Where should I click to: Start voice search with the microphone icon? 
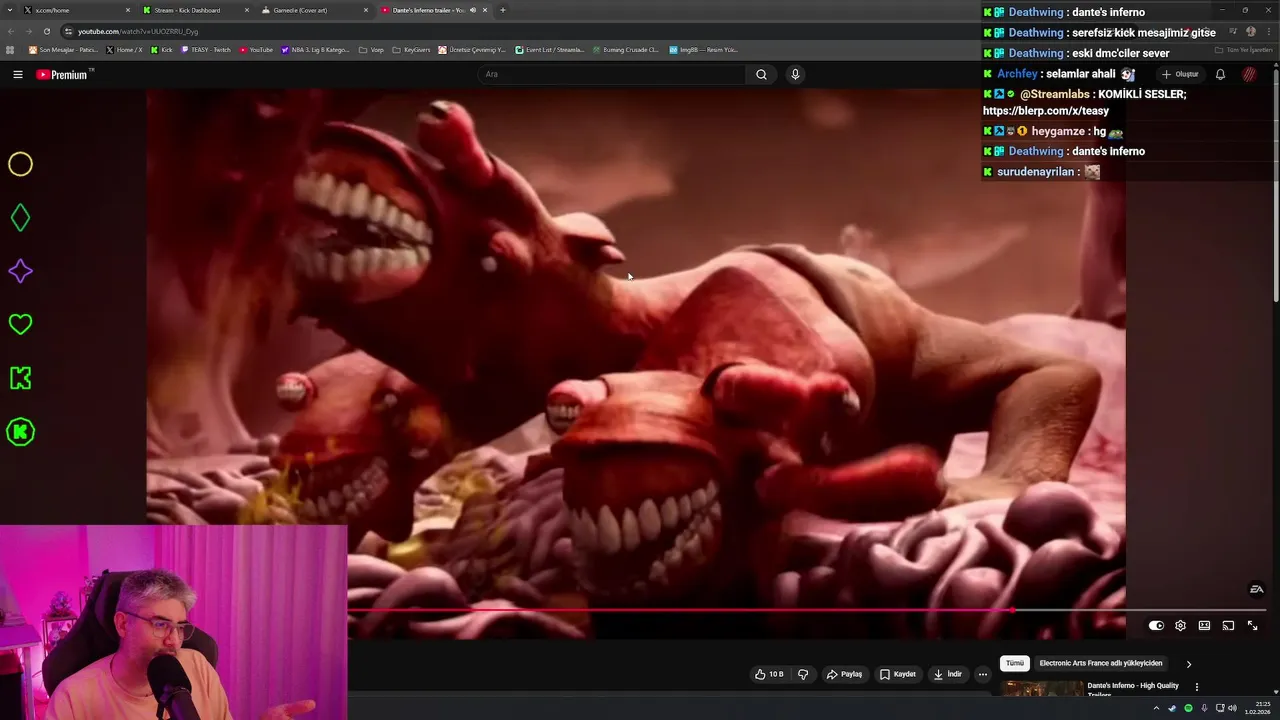point(795,74)
